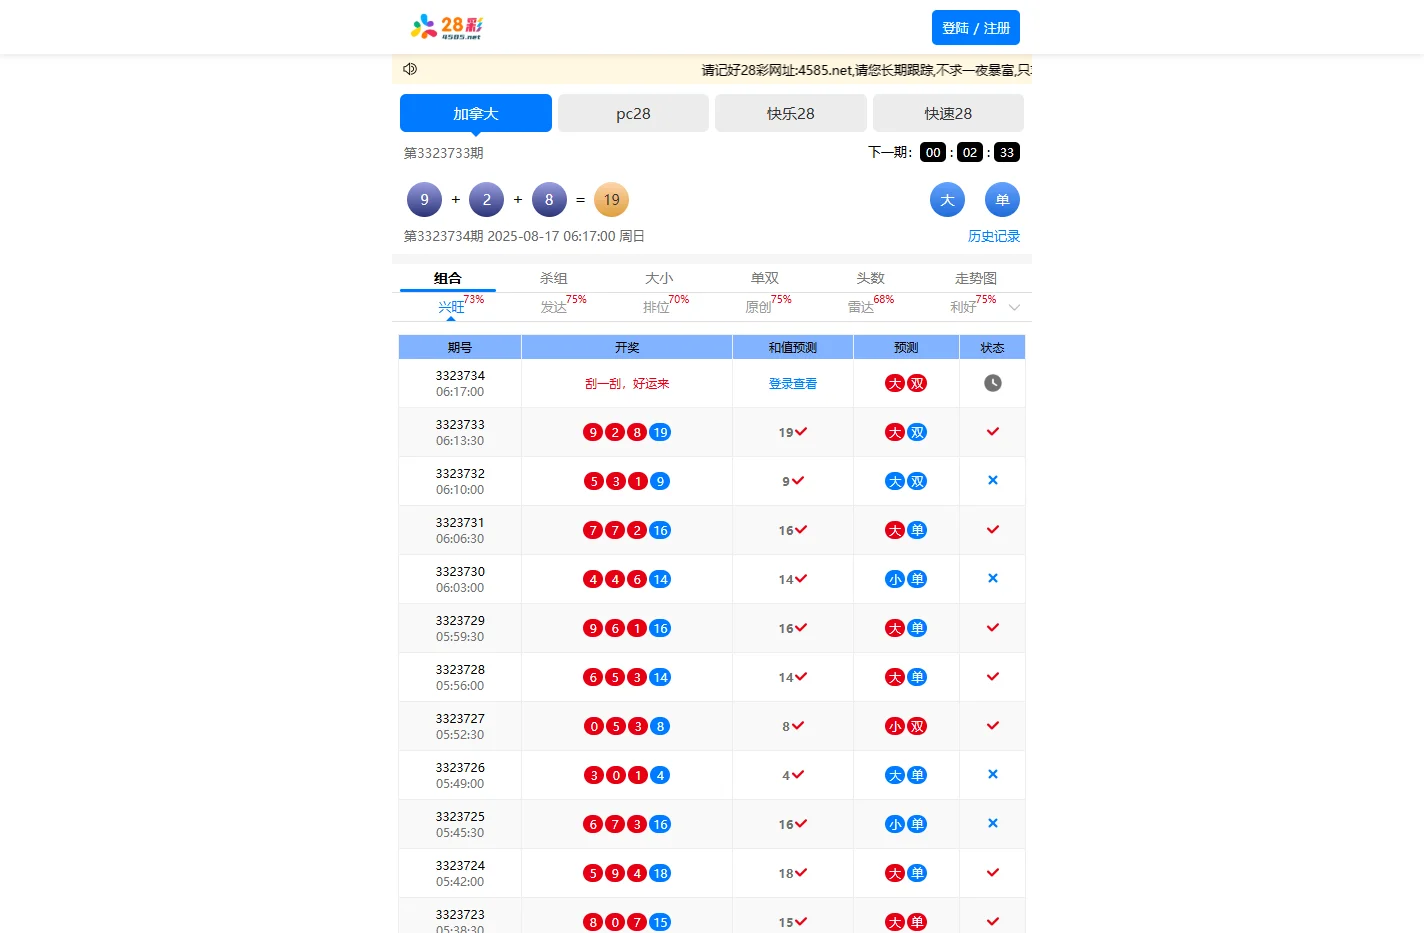Click the 登陆 / 注册 login button
The width and height of the screenshot is (1424, 933).
tap(976, 28)
